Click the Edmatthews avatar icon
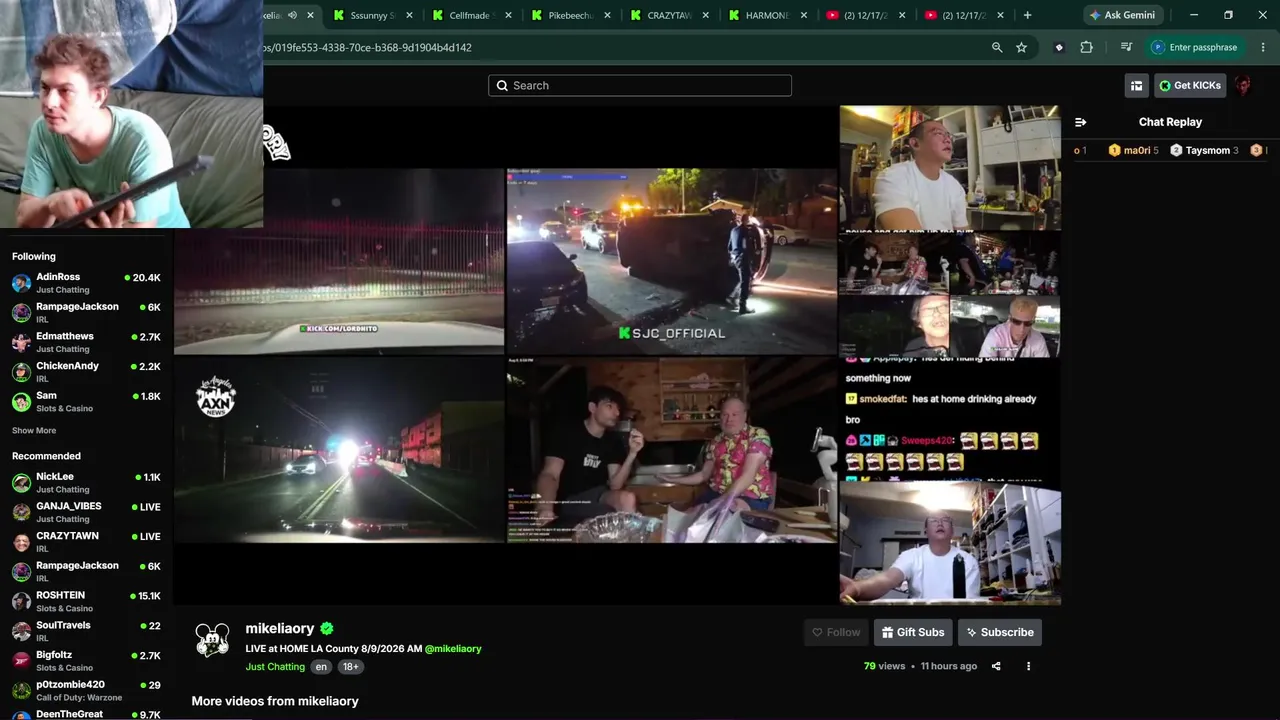1280x720 pixels. [x=21, y=343]
